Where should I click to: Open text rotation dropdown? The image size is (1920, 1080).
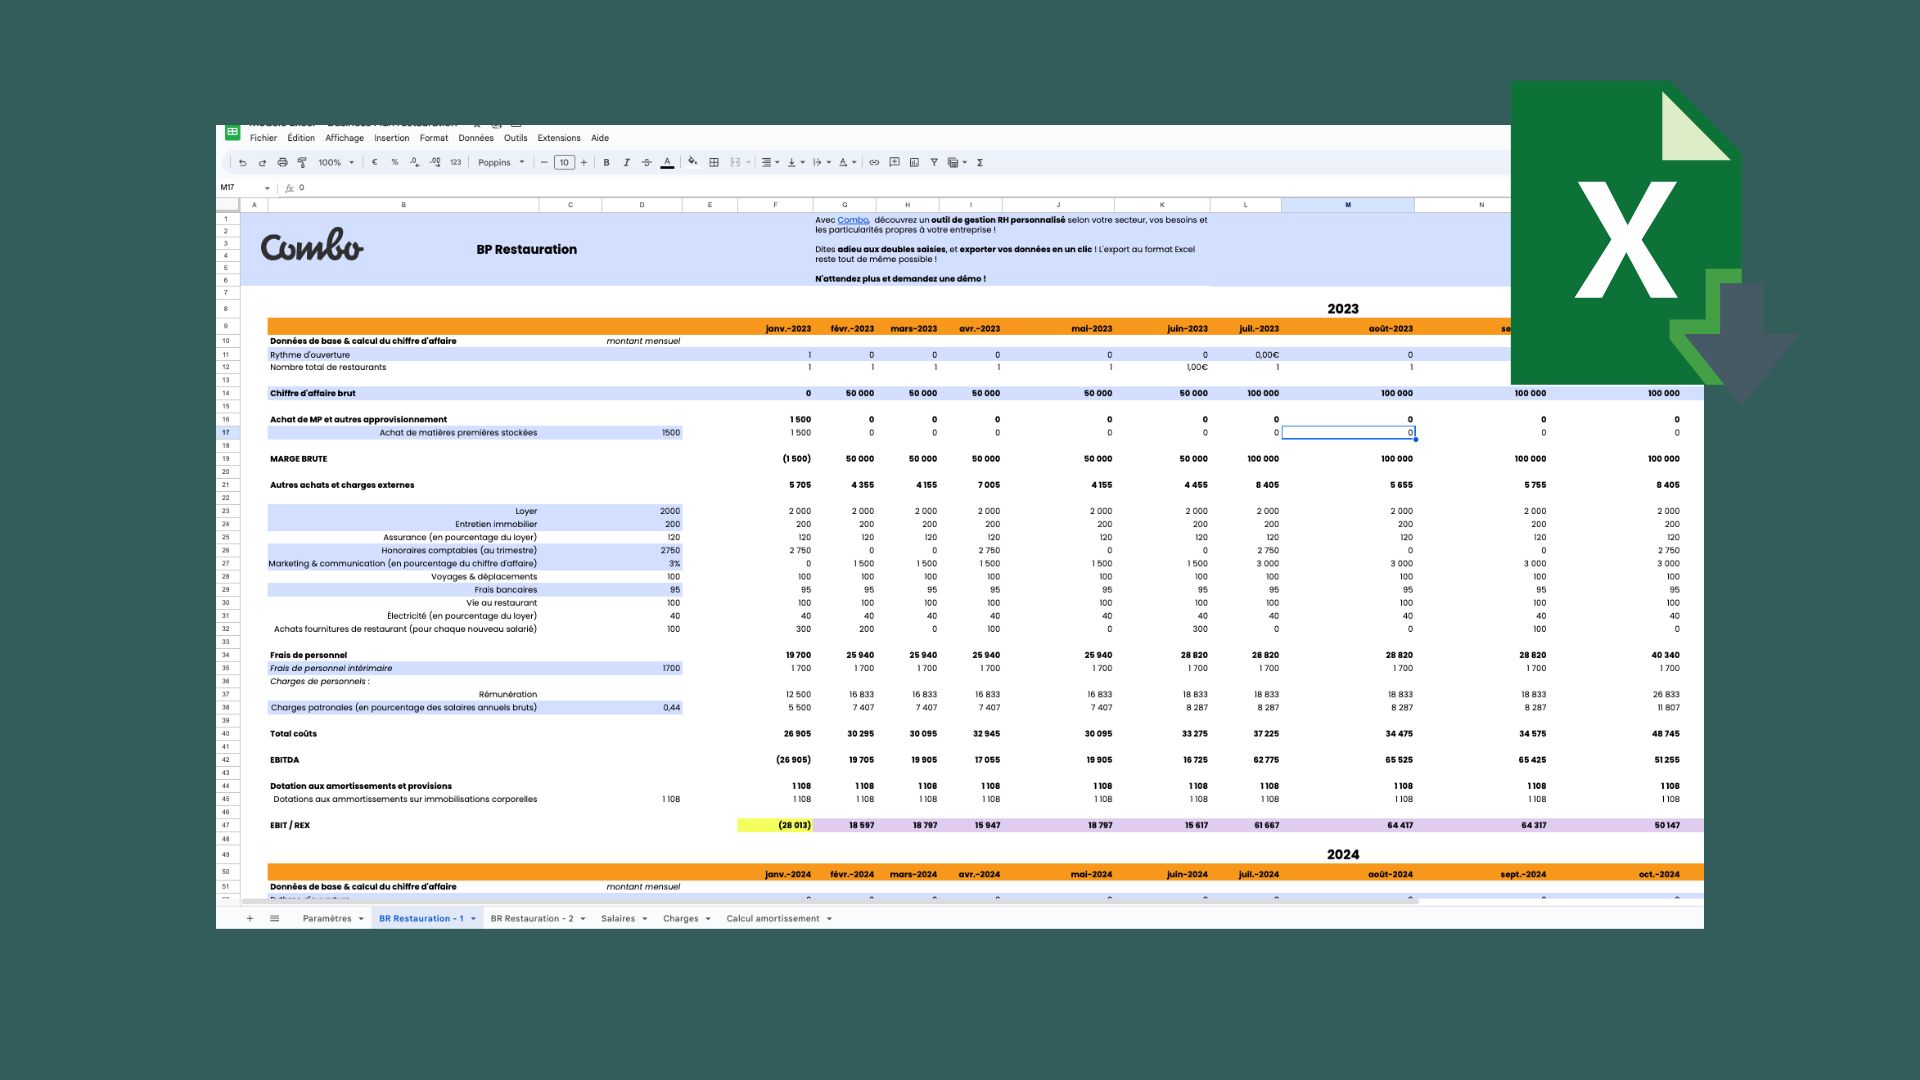[x=847, y=162]
